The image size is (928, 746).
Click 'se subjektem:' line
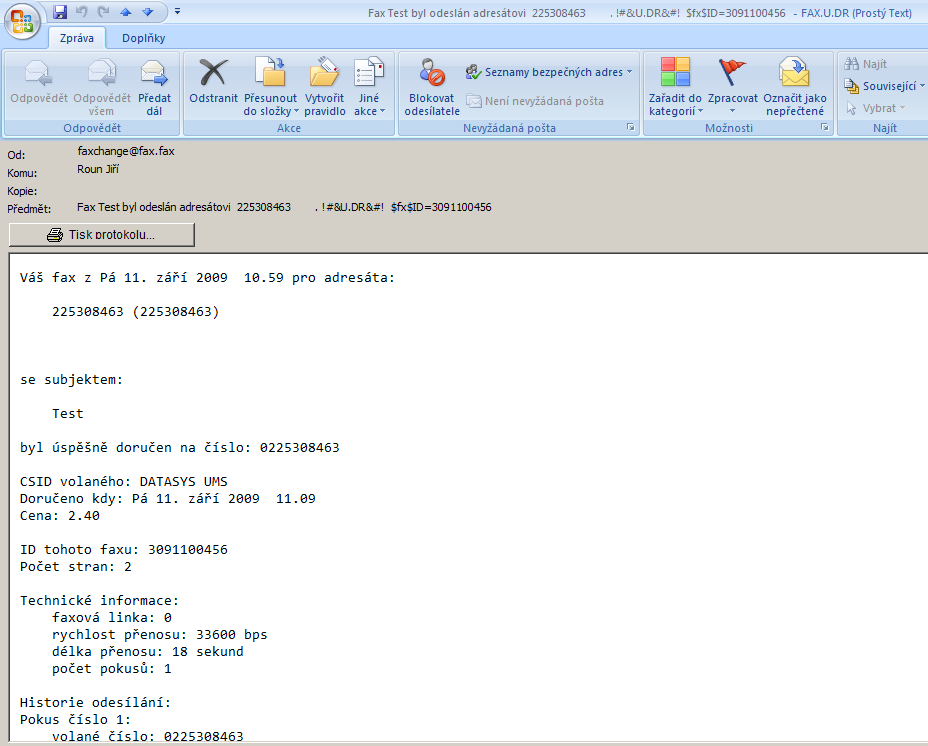coord(72,380)
